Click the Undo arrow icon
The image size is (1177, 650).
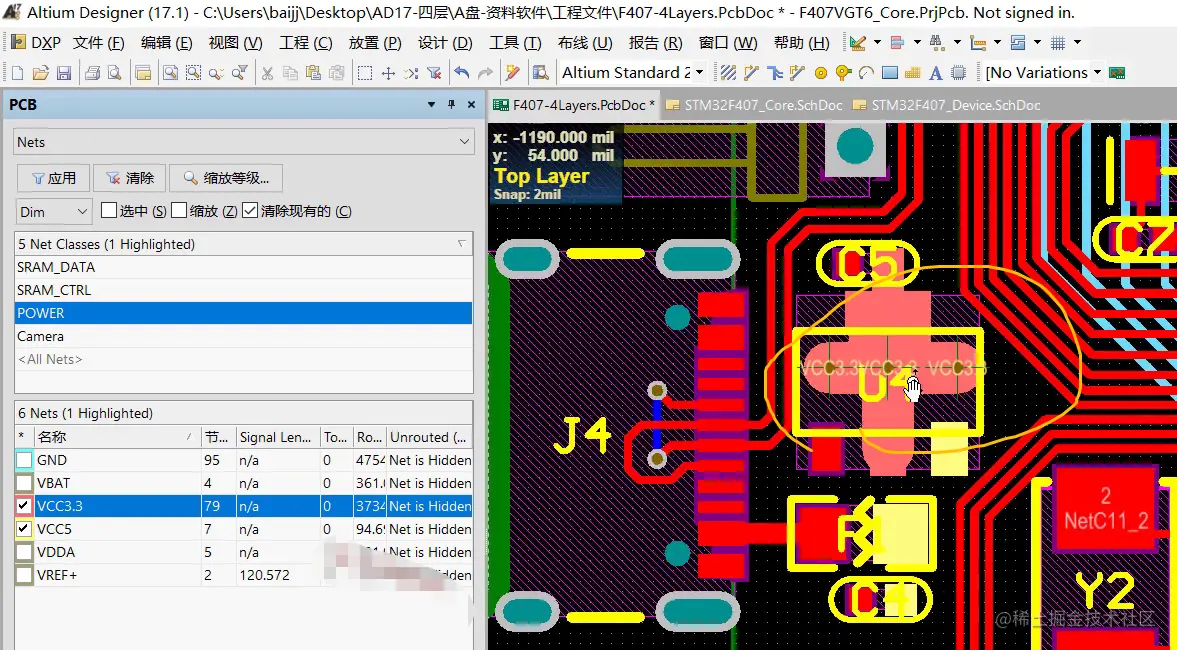coord(462,73)
